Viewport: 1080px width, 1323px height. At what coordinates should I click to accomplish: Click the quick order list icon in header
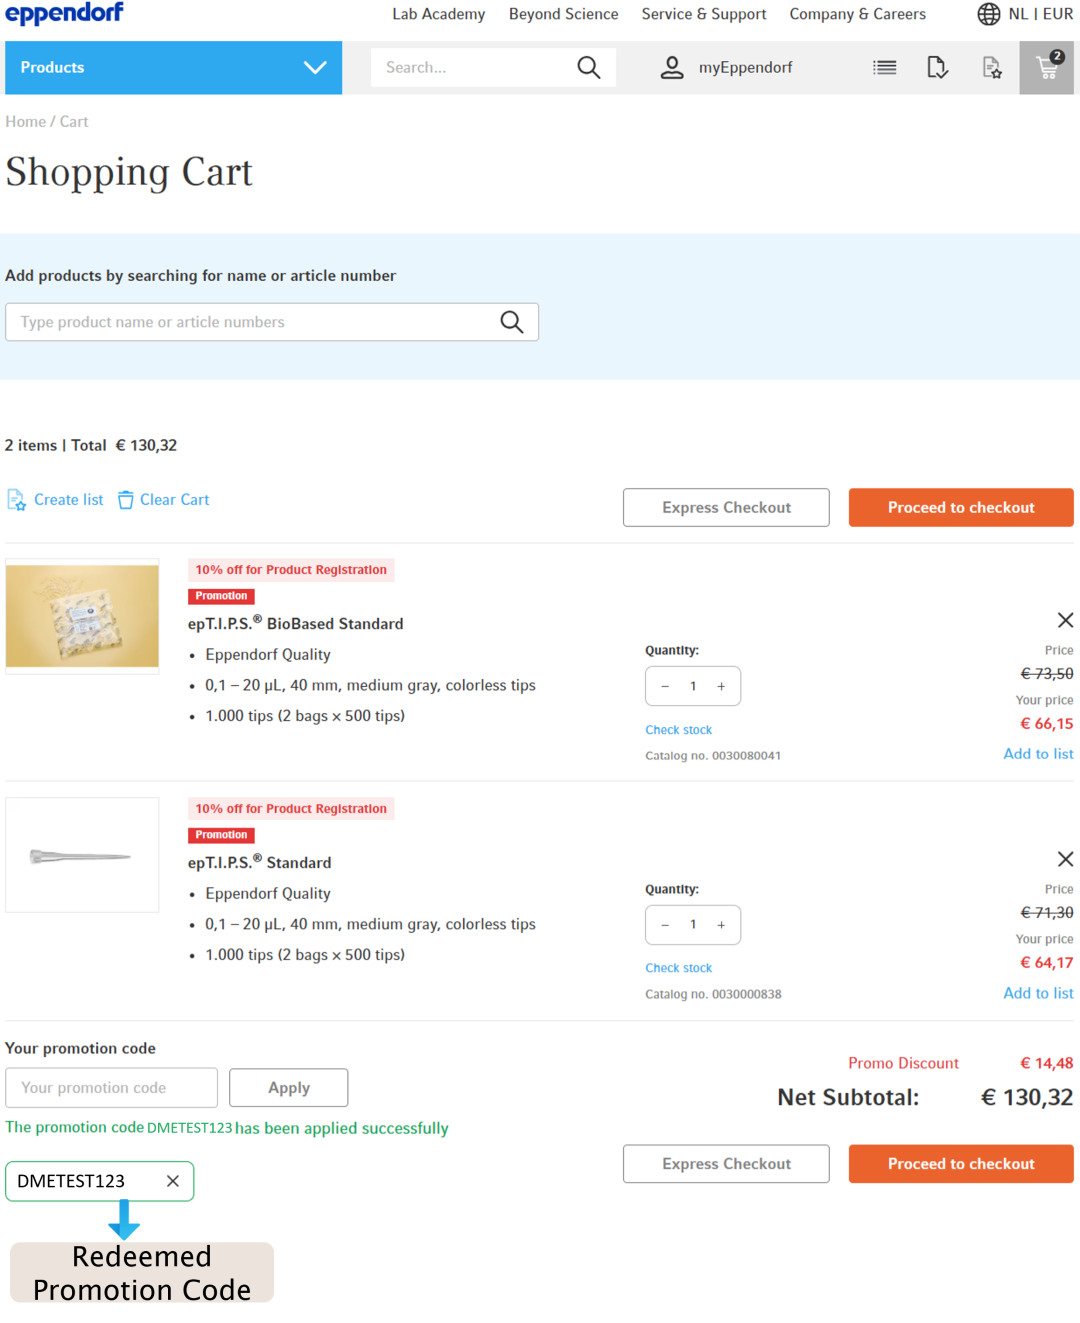pos(884,67)
